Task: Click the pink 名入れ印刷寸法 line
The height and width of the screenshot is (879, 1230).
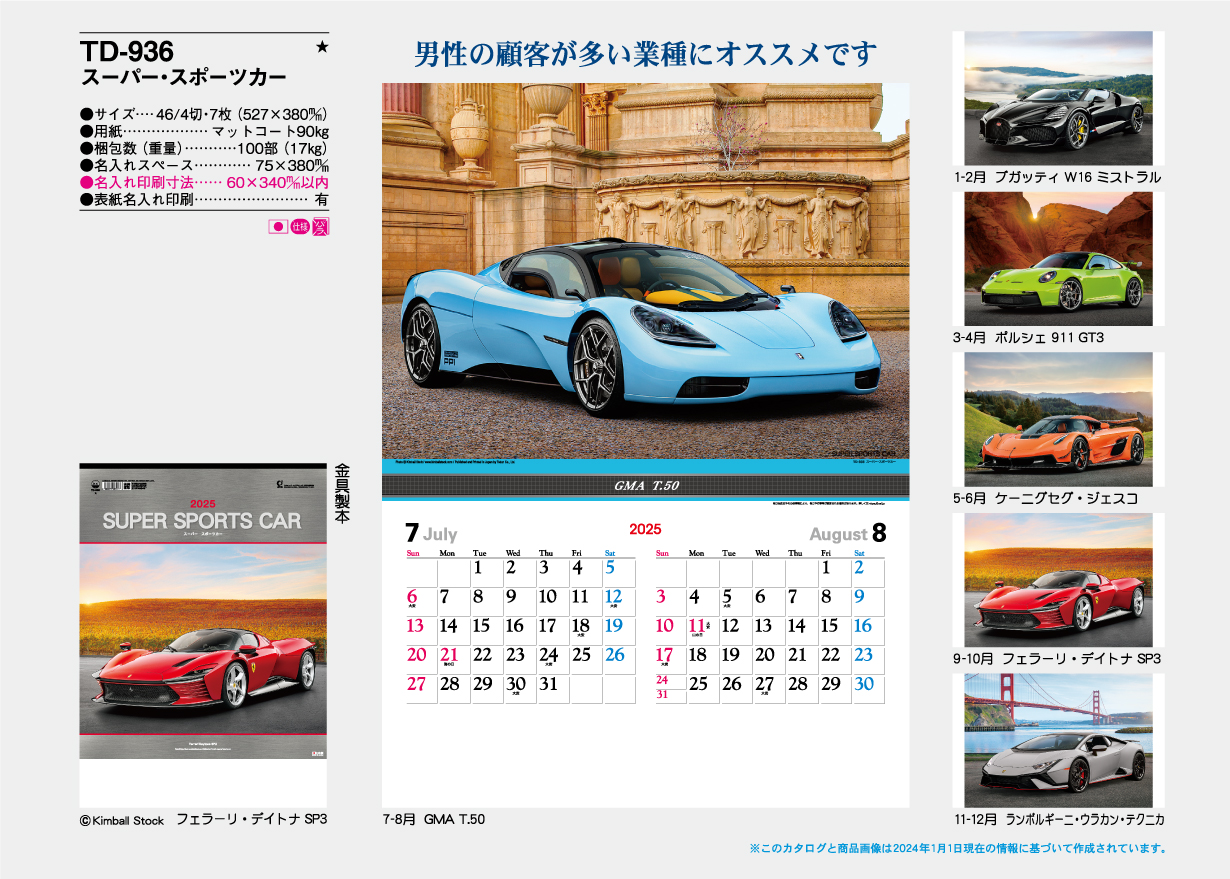Action: (x=204, y=183)
